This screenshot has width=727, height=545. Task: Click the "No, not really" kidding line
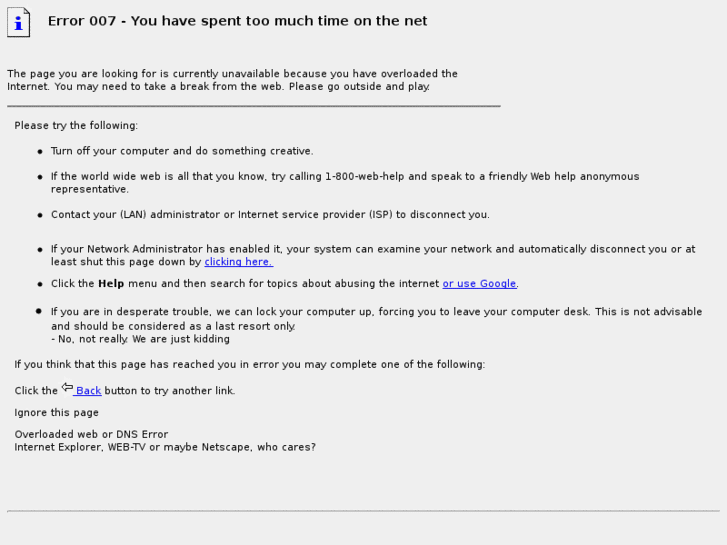coord(140,339)
